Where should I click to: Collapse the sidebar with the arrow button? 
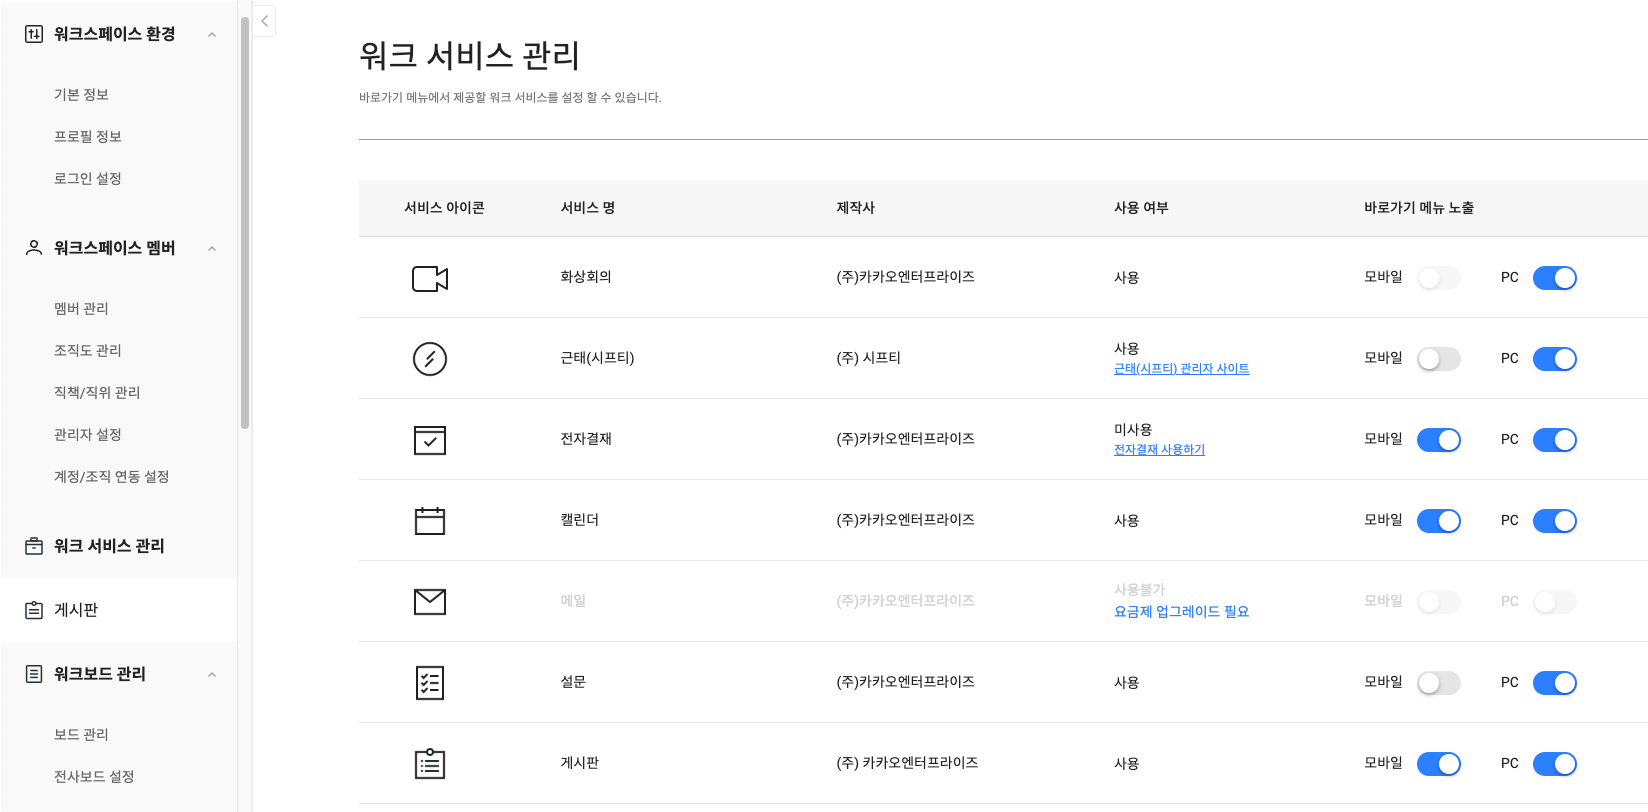point(264,21)
